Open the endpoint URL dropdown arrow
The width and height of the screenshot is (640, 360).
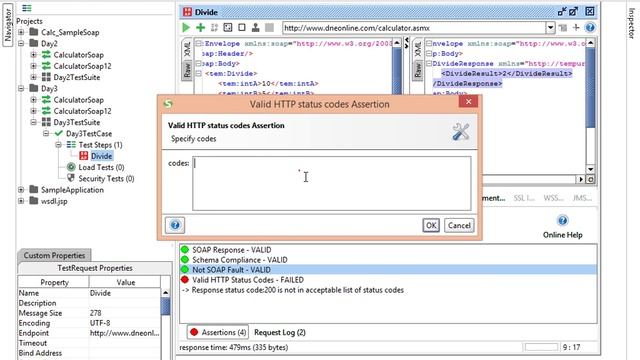pyautogui.click(x=550, y=28)
